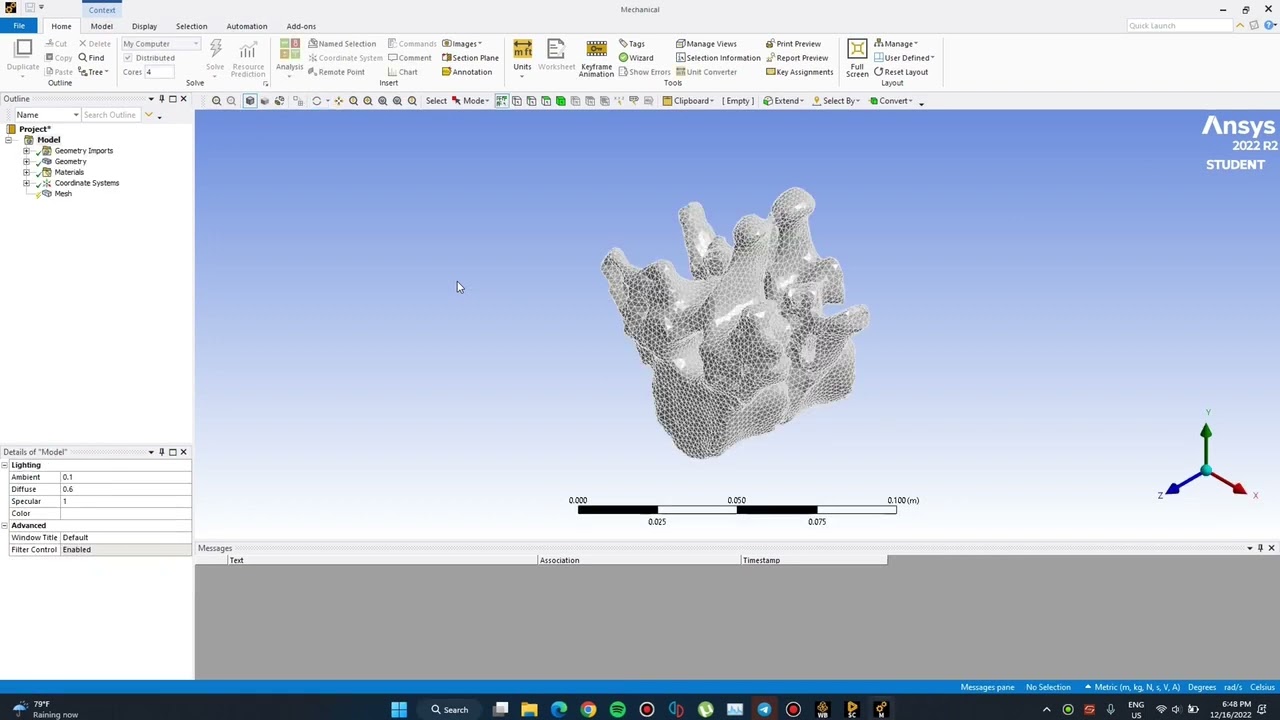The height and width of the screenshot is (720, 1280).
Task: Open Selection Information
Action: pos(718,58)
